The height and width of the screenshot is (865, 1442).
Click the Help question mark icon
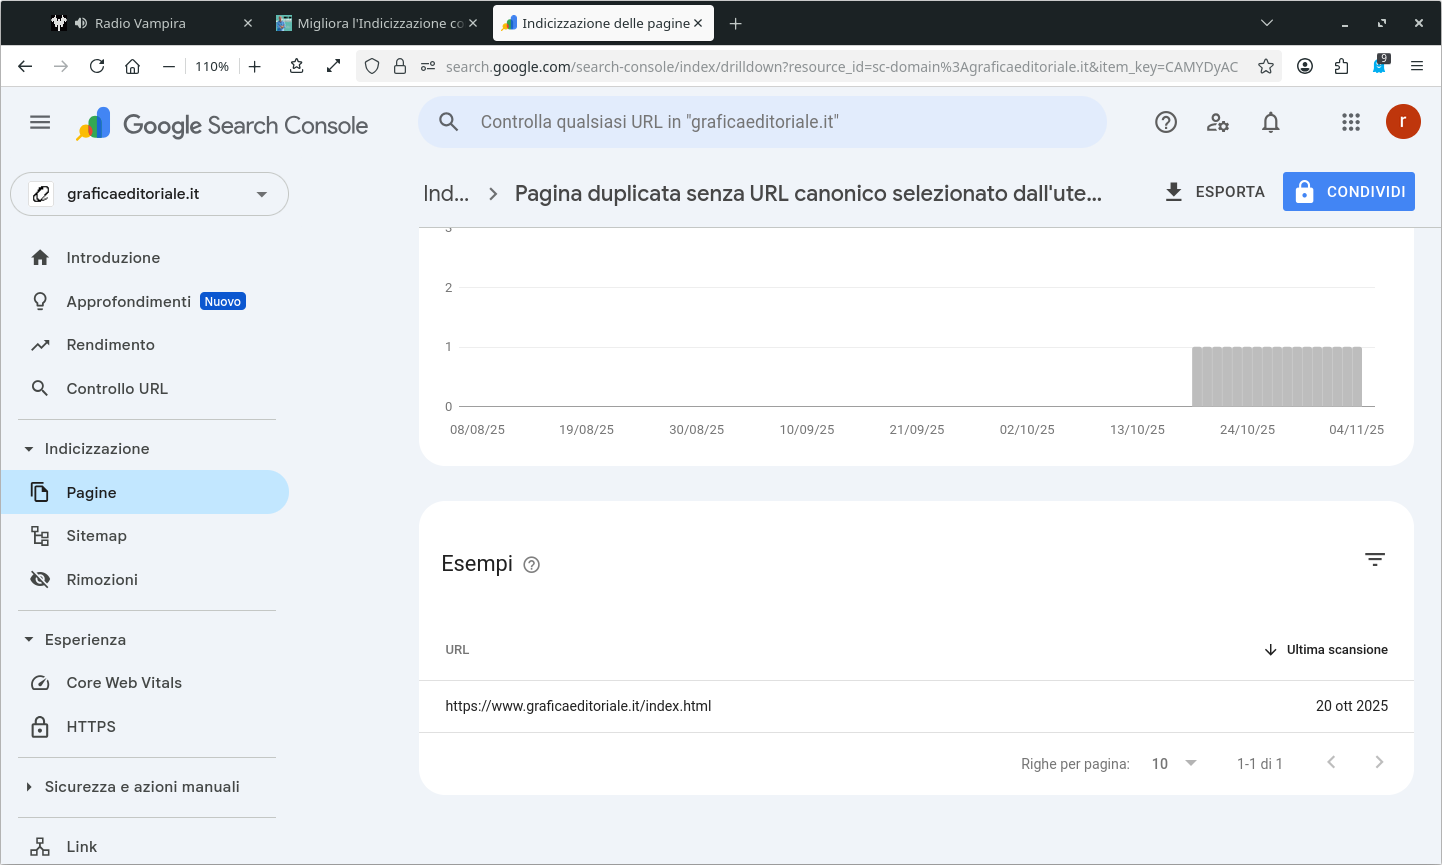(1166, 123)
